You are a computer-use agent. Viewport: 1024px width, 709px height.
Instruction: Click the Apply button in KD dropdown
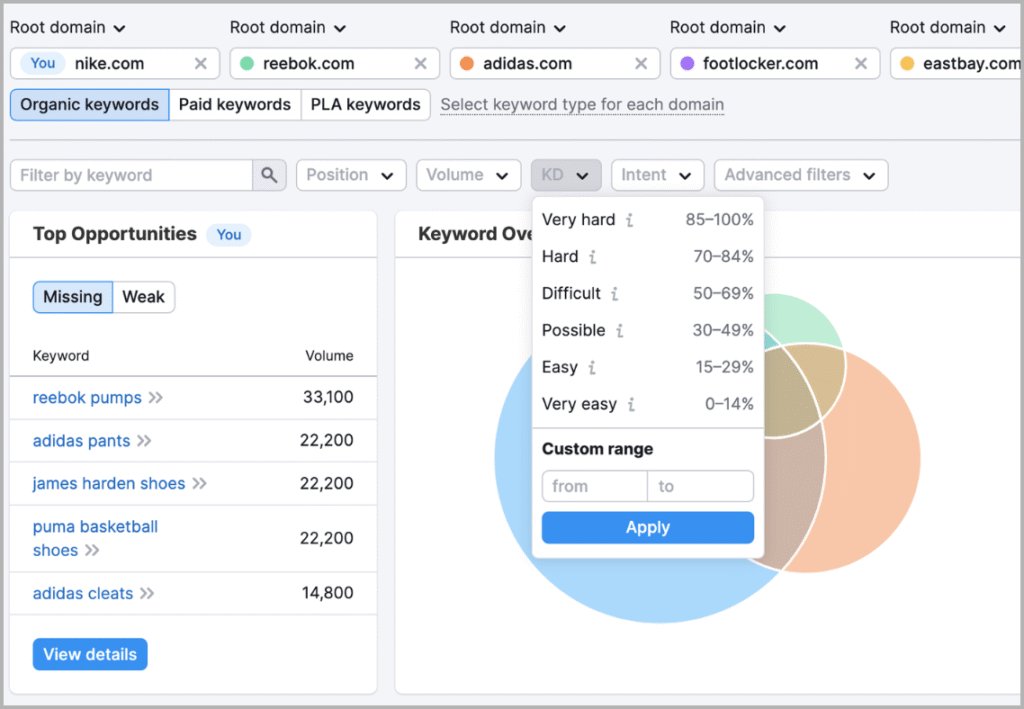(x=647, y=527)
